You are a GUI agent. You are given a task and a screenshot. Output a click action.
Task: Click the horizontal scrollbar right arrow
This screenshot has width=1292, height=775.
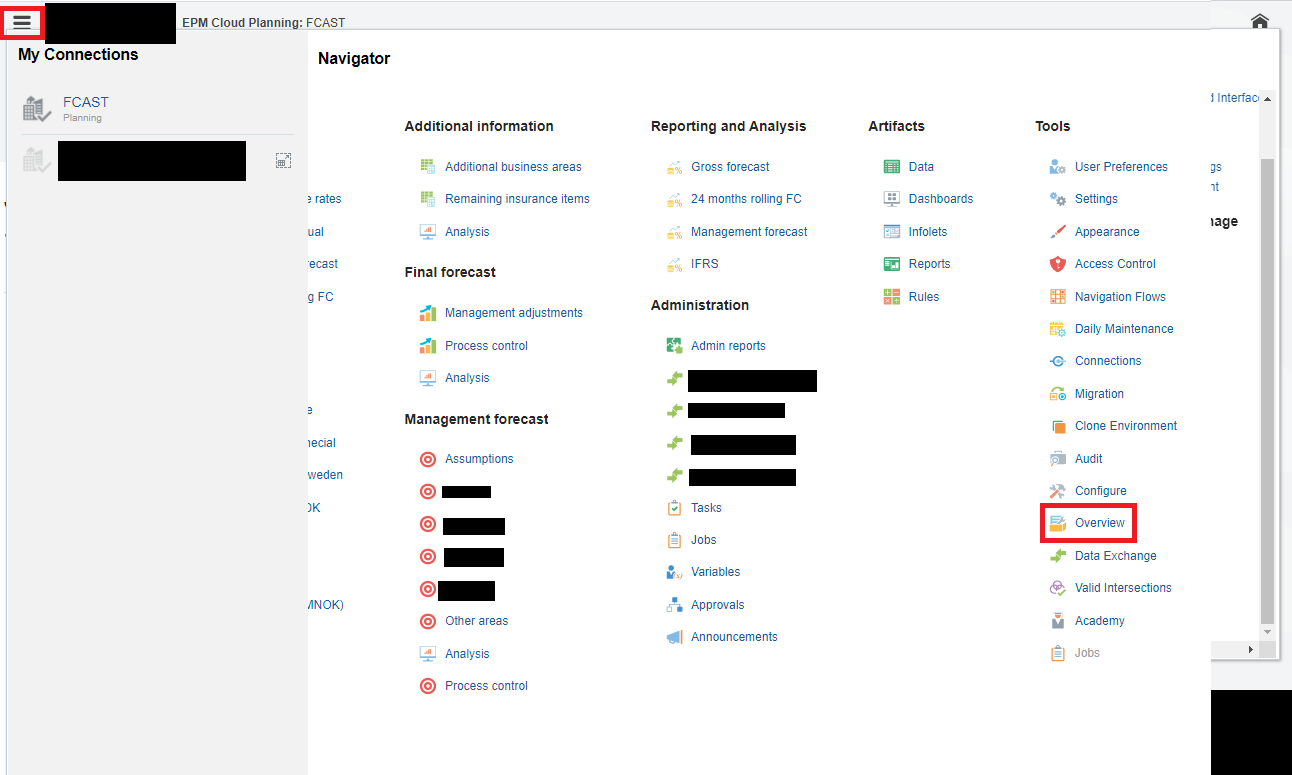tap(1250, 650)
